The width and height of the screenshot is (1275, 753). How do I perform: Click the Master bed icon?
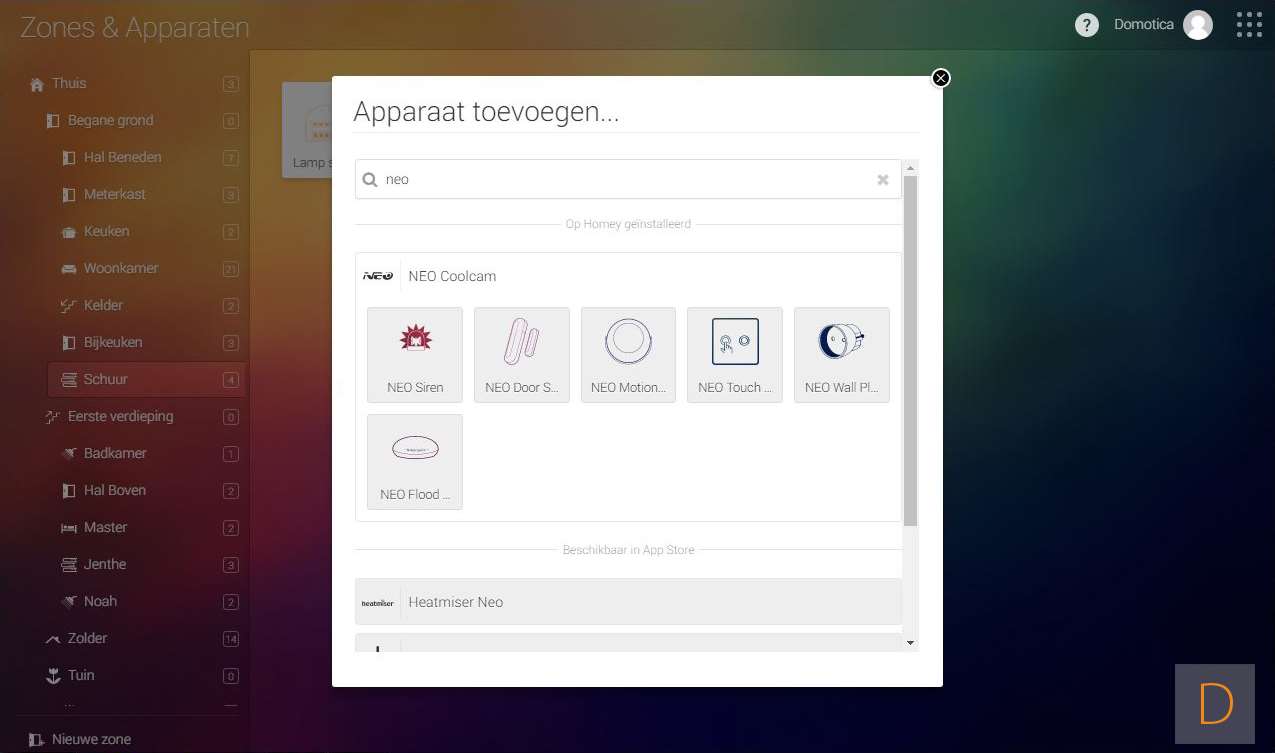(69, 528)
